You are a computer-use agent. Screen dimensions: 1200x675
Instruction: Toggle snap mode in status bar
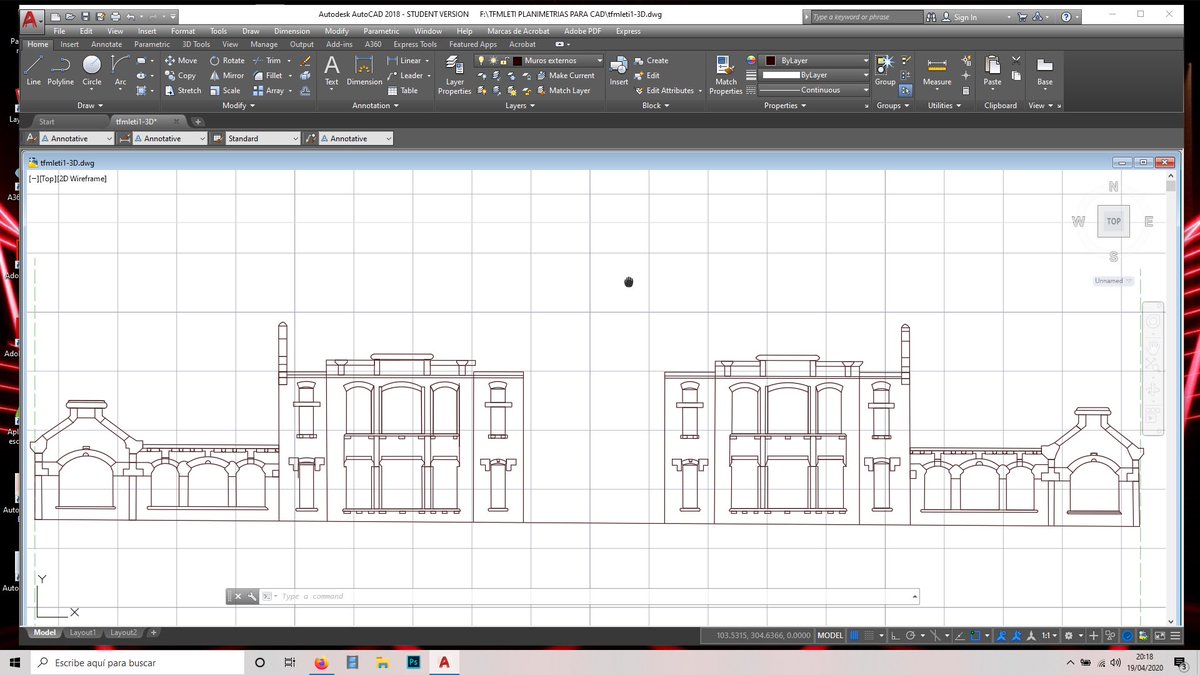point(869,635)
